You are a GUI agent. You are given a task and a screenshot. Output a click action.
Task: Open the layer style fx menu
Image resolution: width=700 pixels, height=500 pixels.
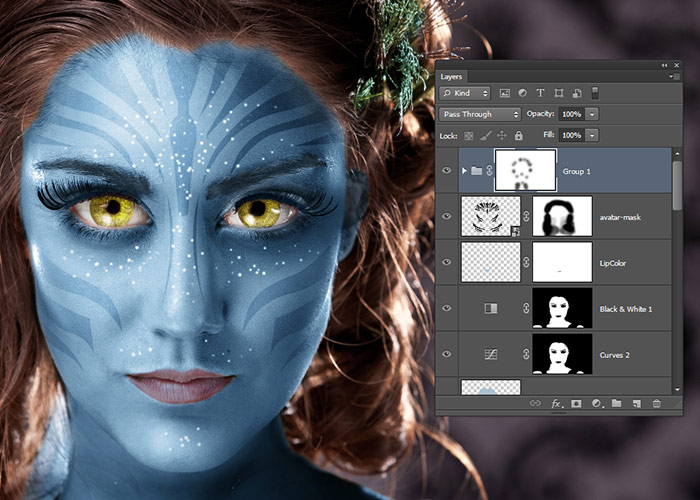click(x=556, y=403)
